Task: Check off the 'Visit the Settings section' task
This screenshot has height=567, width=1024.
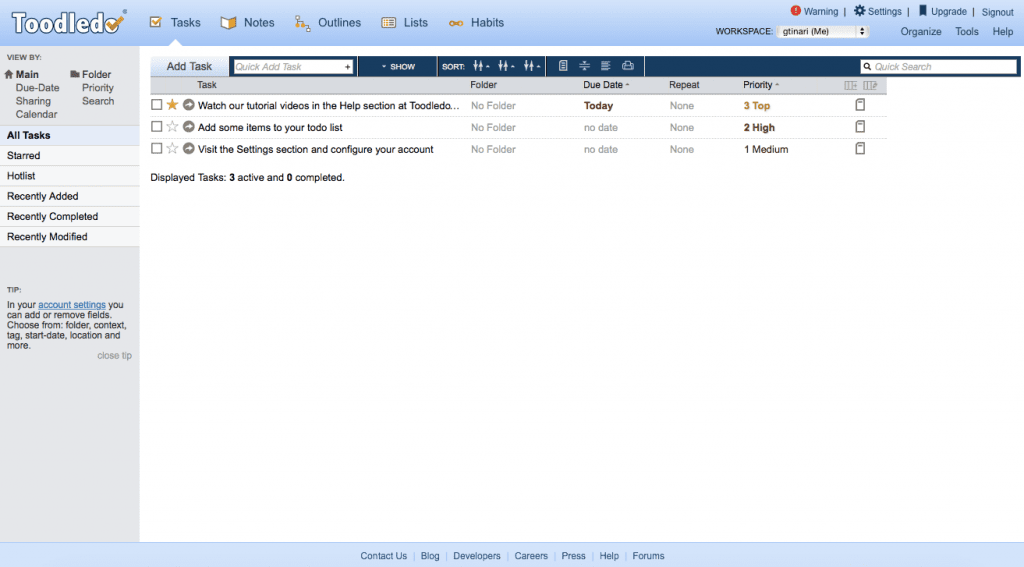Action: click(157, 148)
